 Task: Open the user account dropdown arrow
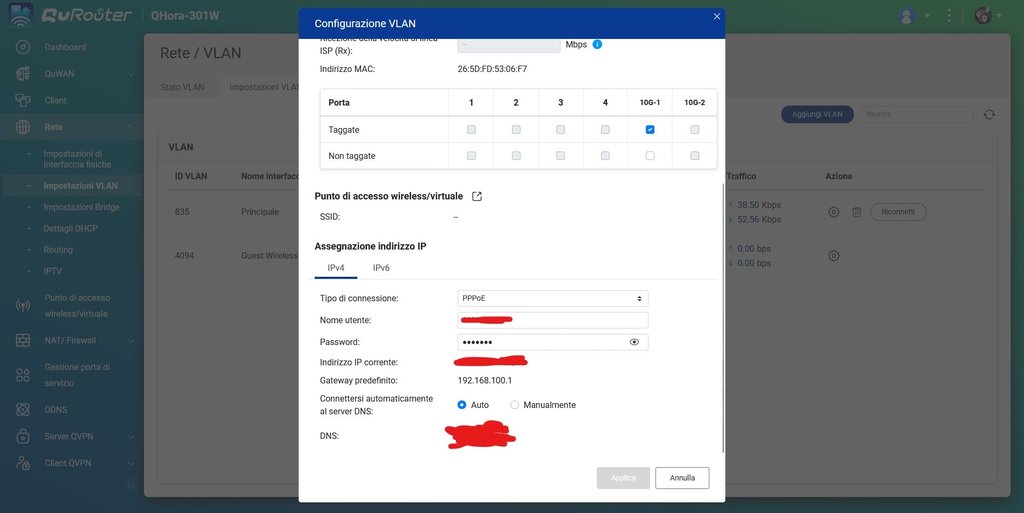927,16
